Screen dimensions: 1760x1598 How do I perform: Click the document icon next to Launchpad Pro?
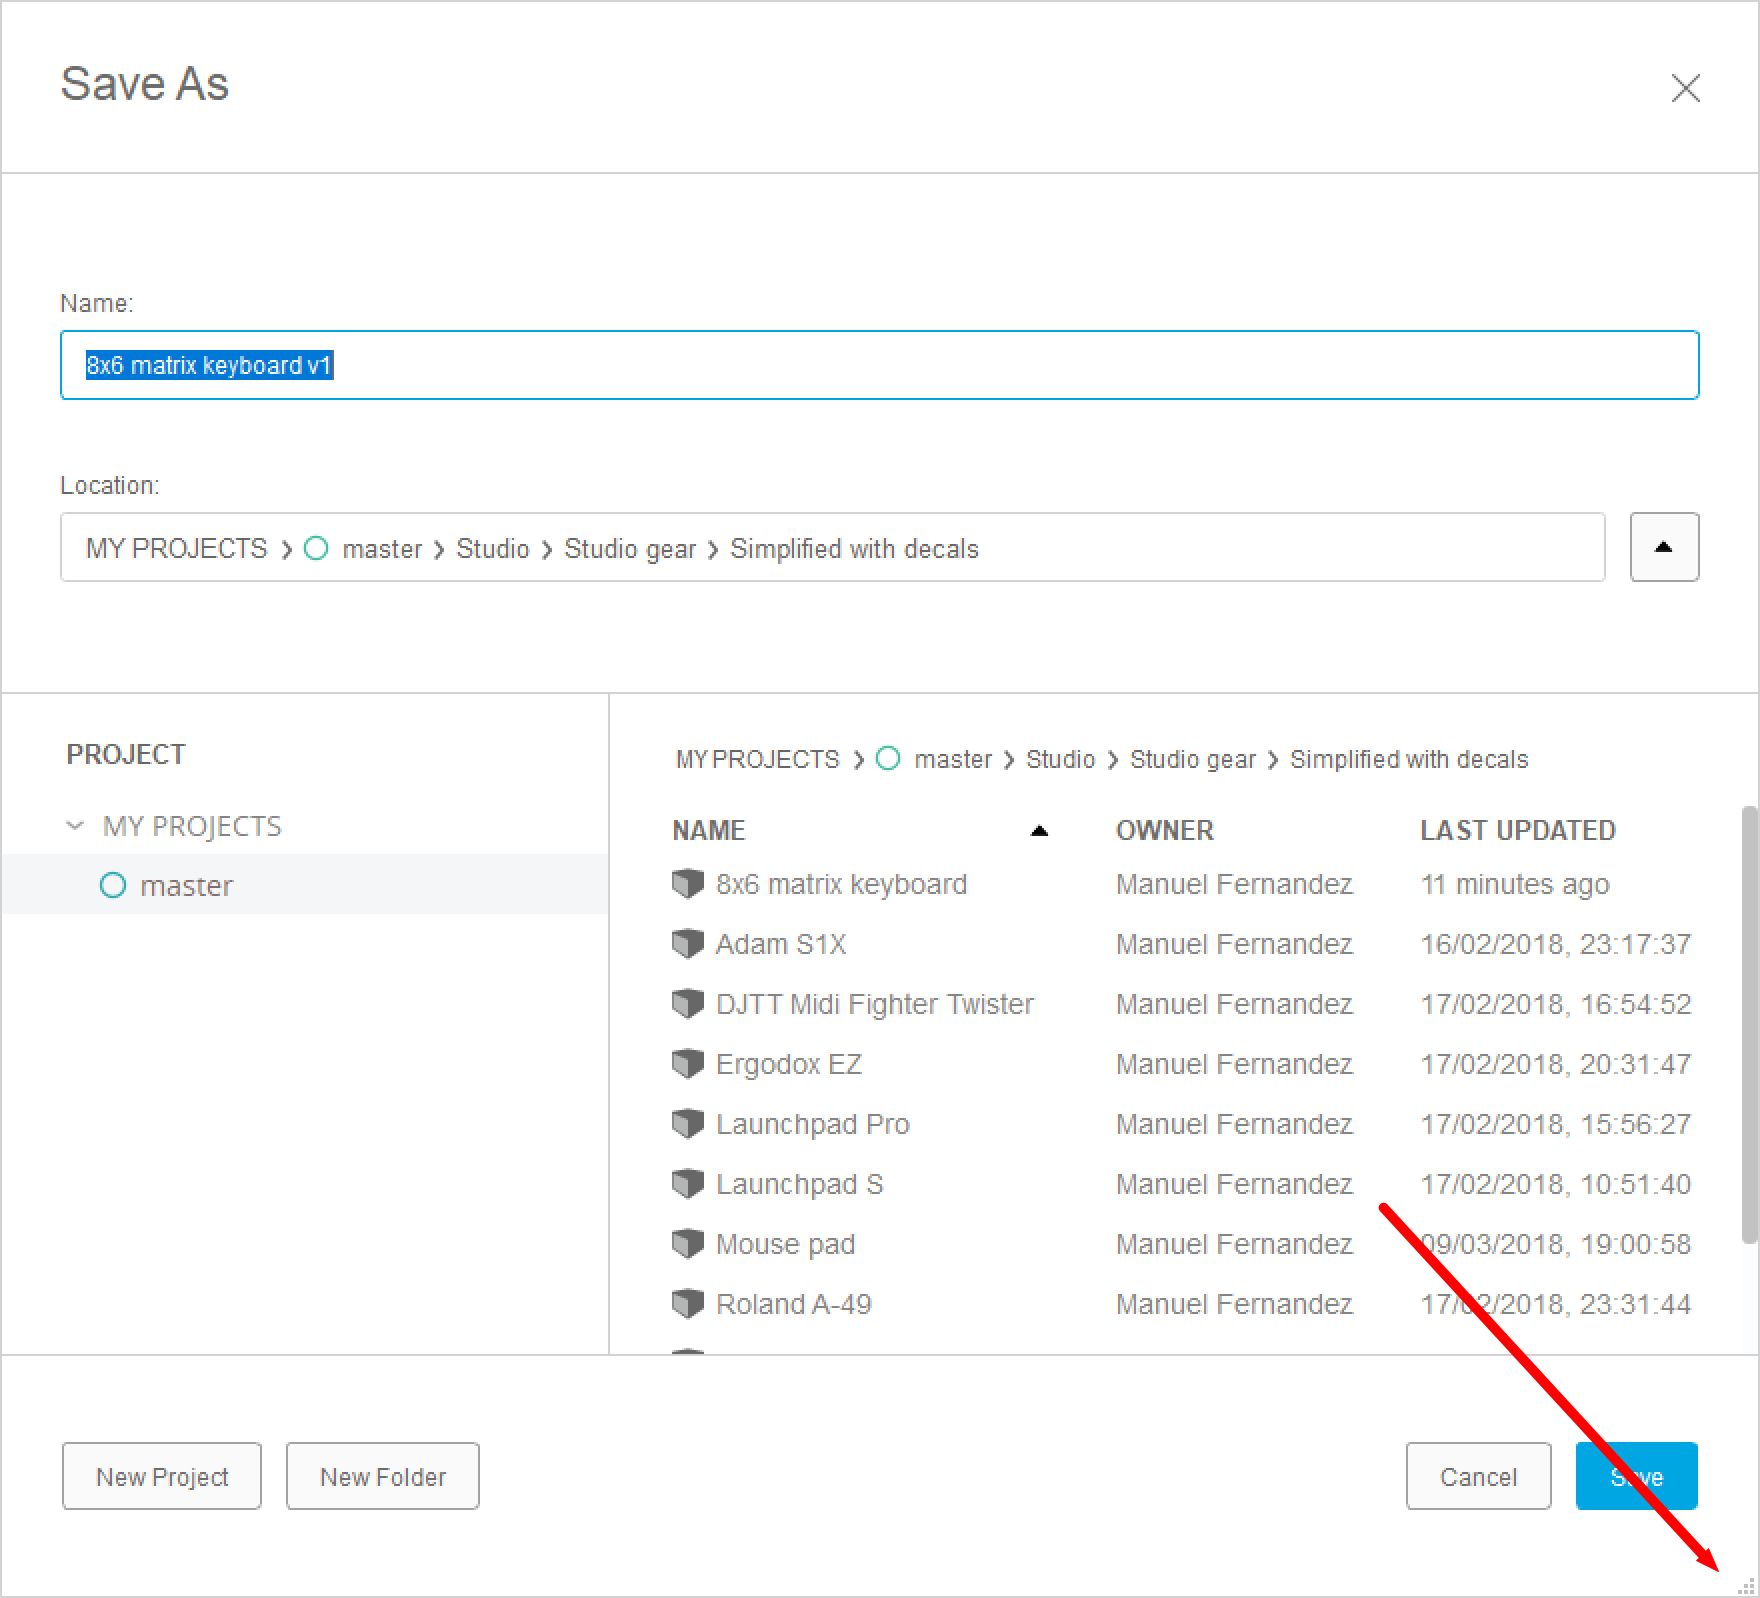pyautogui.click(x=689, y=1123)
